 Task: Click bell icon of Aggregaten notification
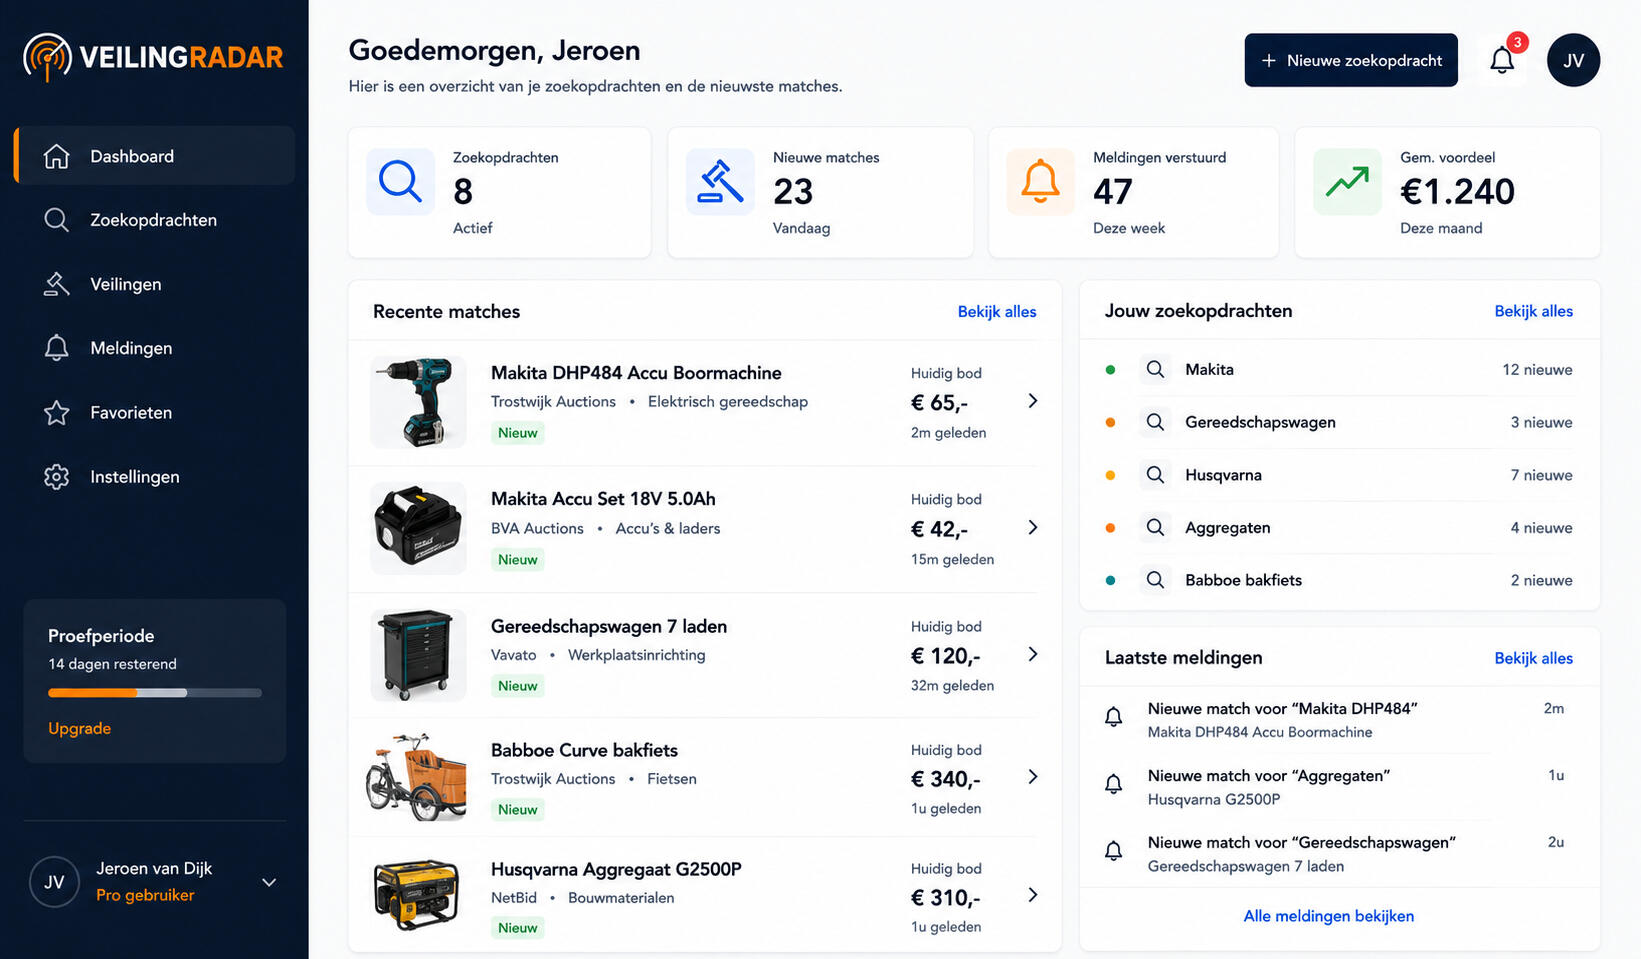coord(1113,784)
